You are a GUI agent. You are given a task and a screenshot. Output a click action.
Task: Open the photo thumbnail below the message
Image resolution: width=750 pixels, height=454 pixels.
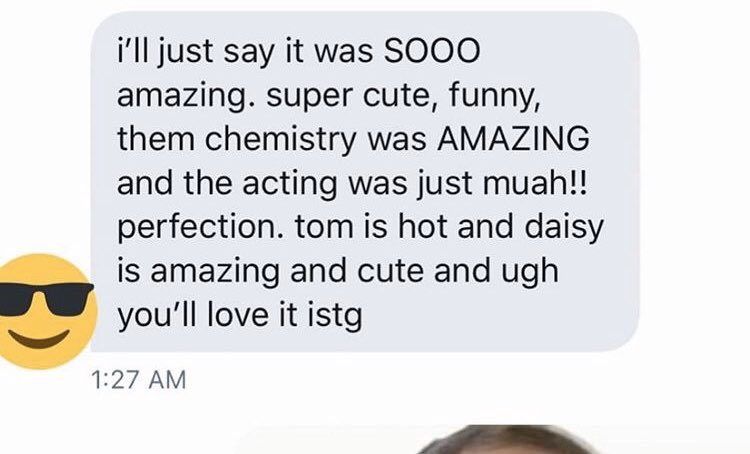coord(507,439)
